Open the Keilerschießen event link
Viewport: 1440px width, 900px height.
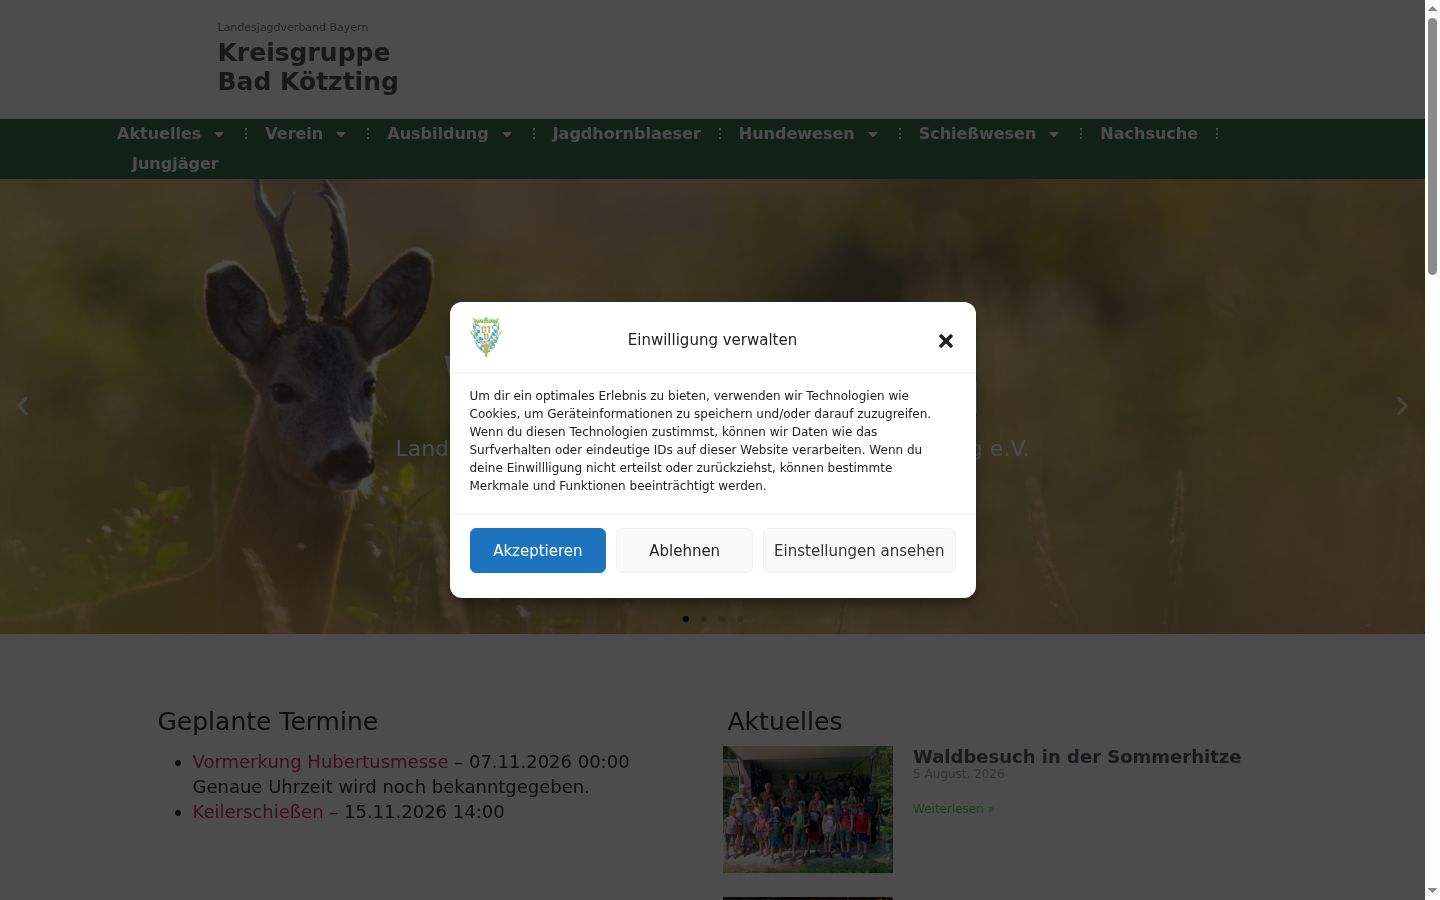tap(258, 812)
